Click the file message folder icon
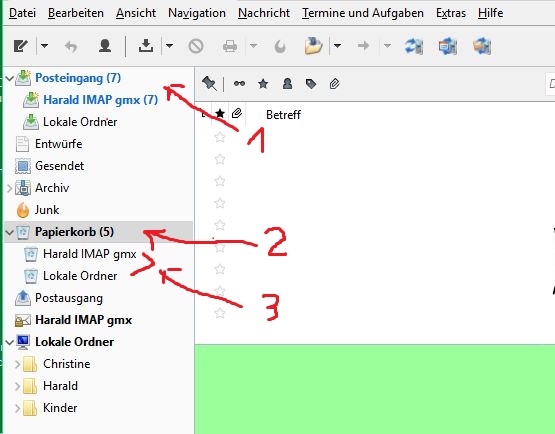Screen dimensions: 555x434 [313, 46]
